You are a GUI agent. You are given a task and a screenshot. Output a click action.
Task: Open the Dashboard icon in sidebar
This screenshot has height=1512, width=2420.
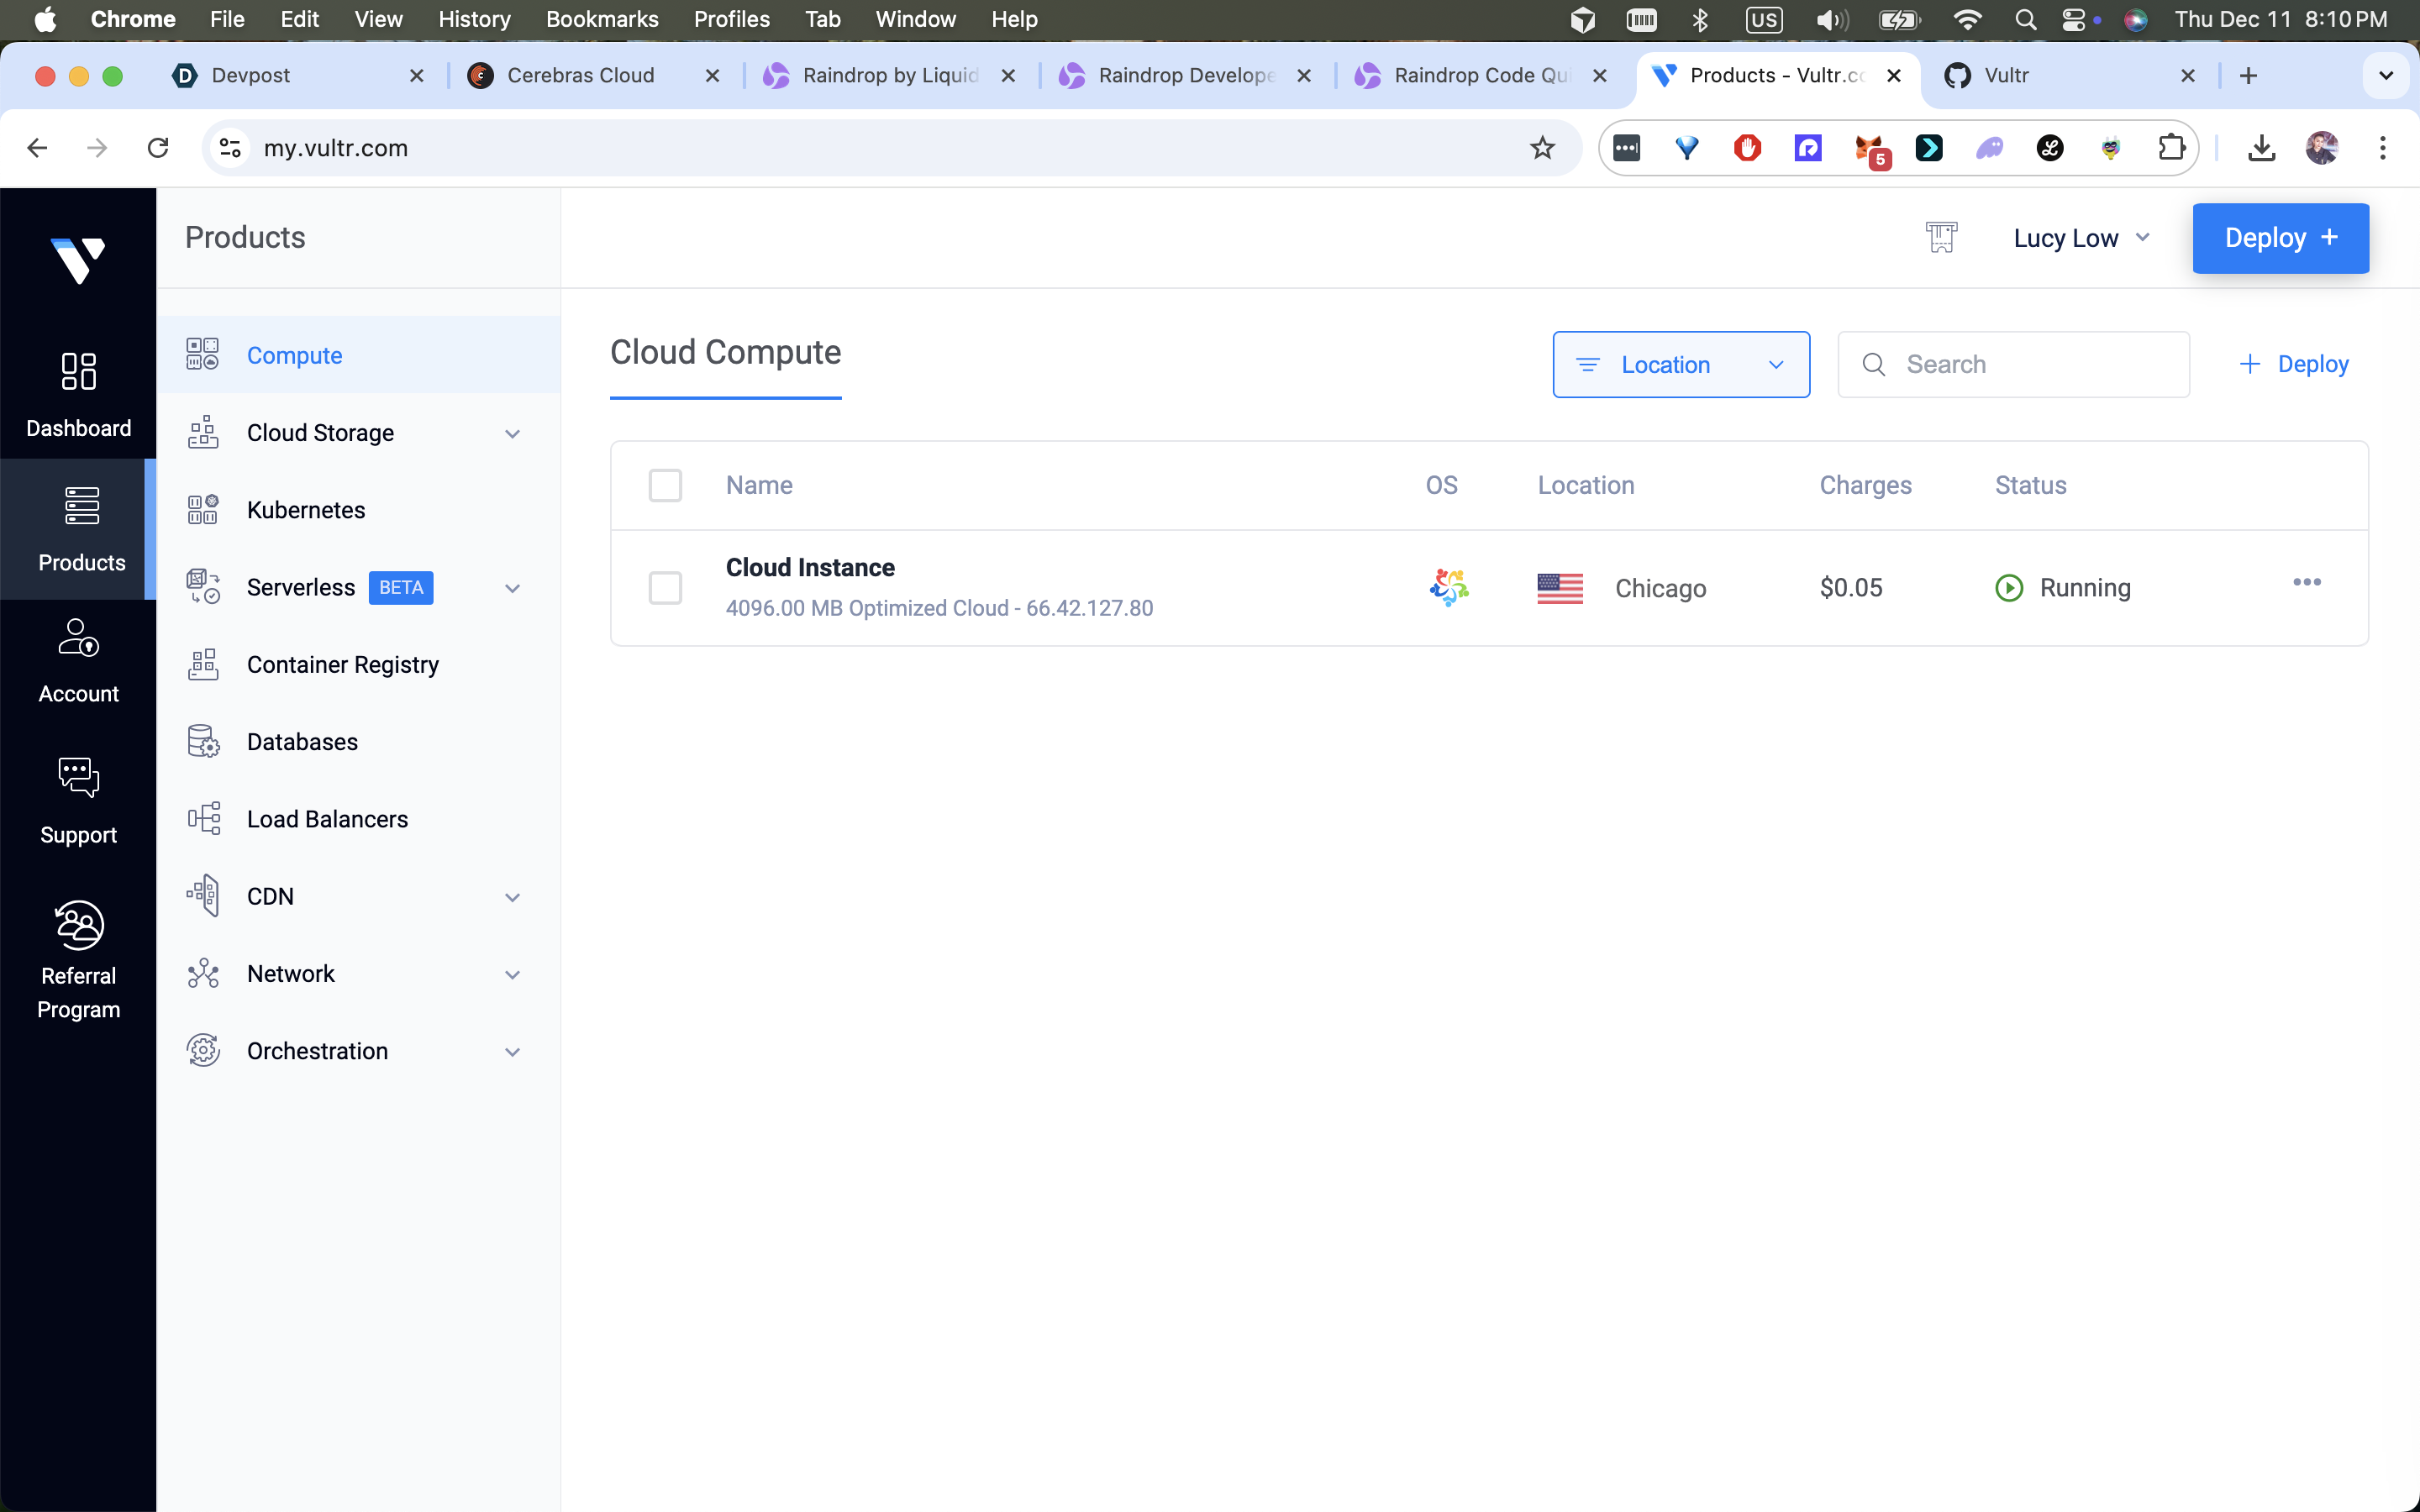(x=78, y=372)
